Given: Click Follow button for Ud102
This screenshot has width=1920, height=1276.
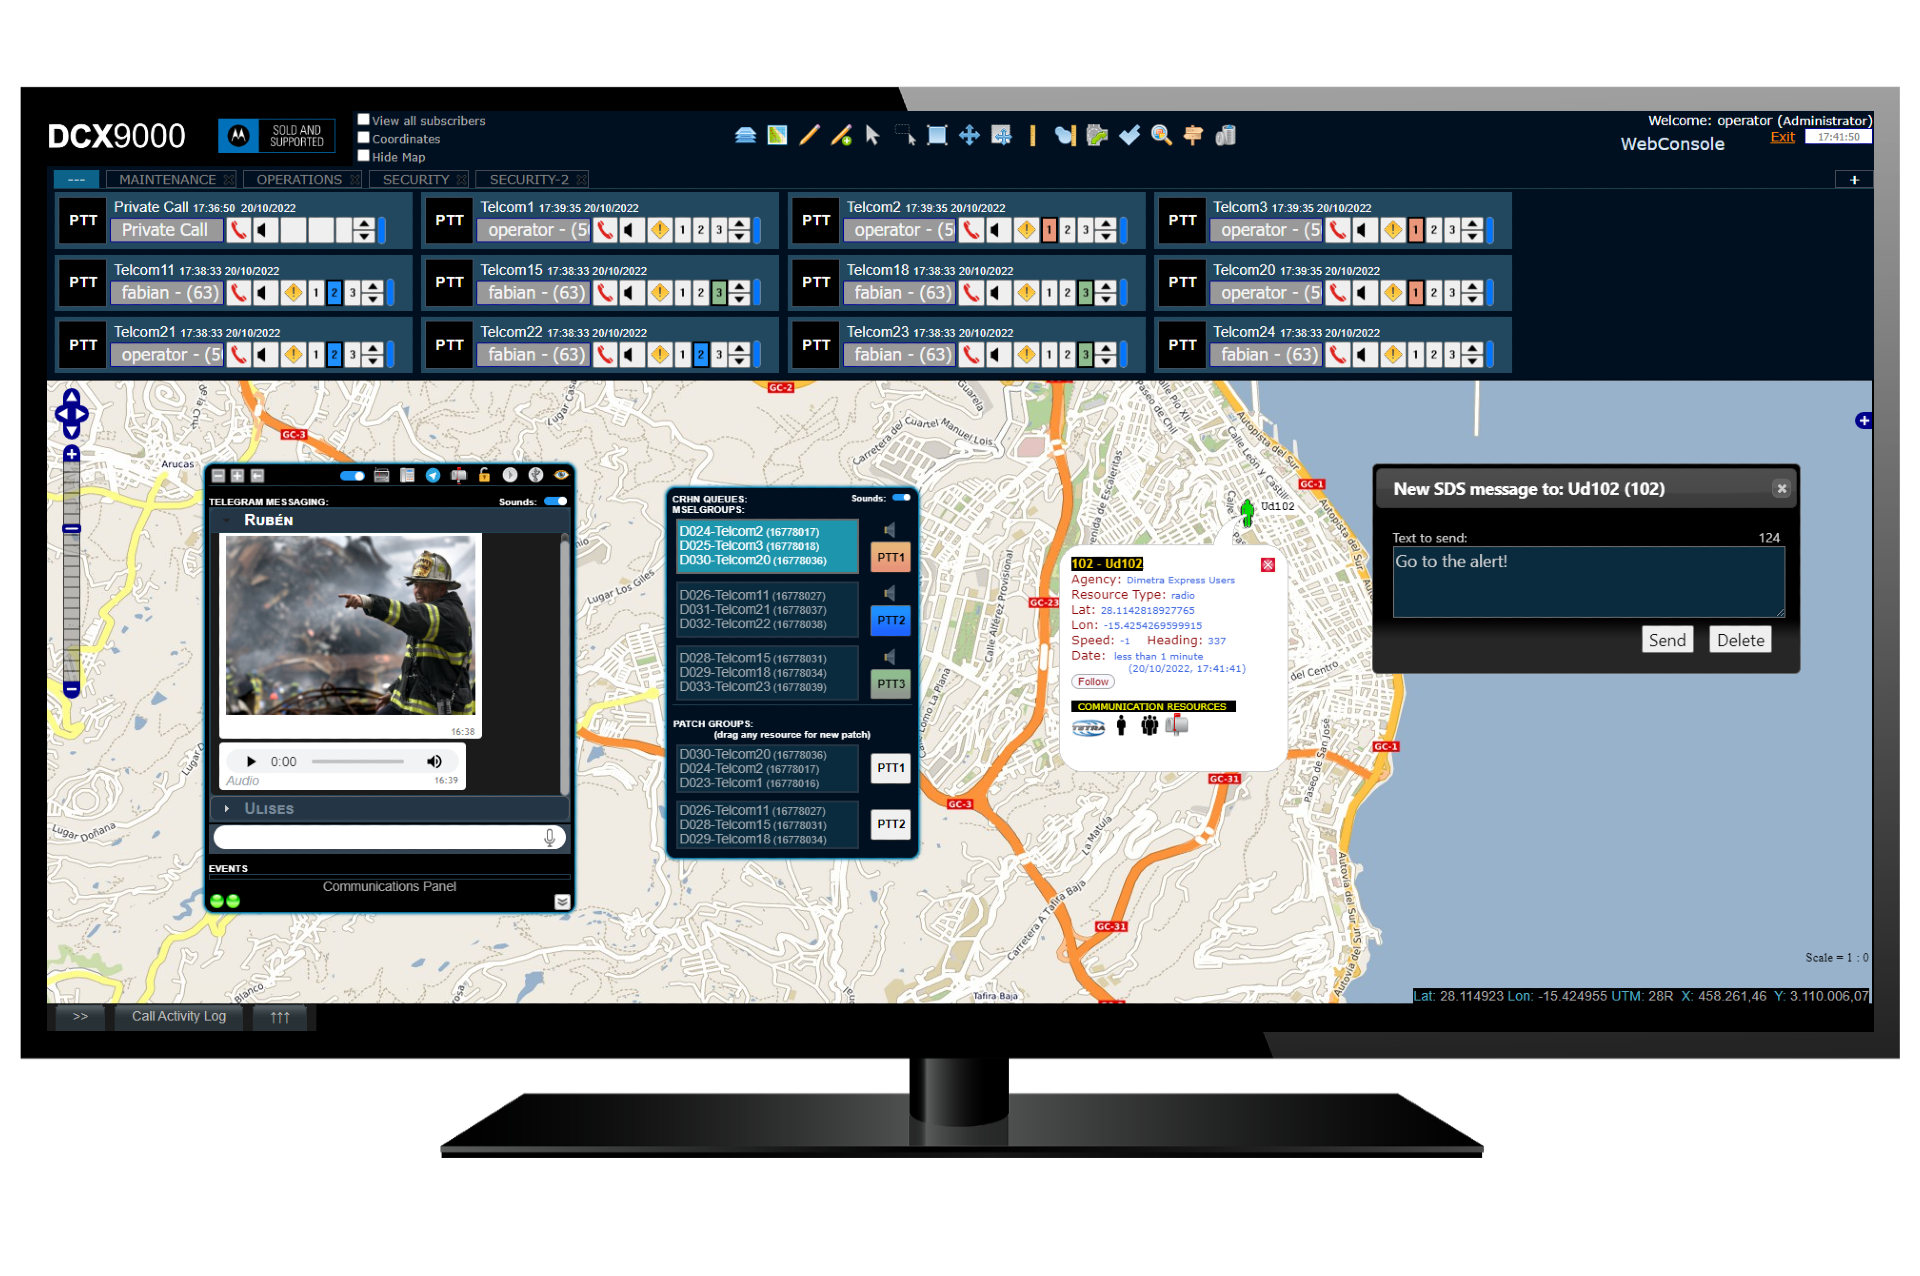Looking at the screenshot, I should coord(1092,682).
